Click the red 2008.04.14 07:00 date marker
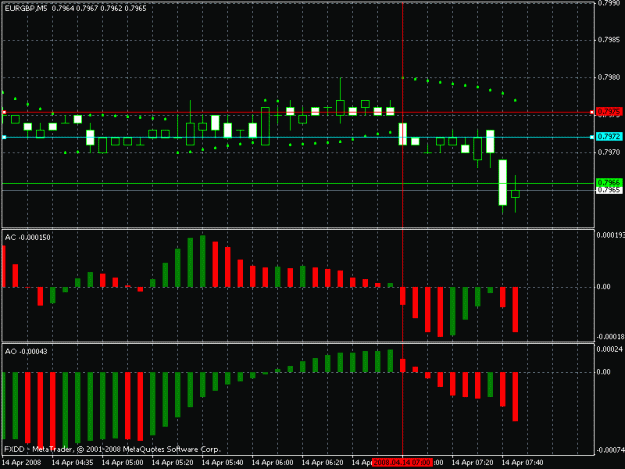This screenshot has height=469, width=625. (402, 463)
